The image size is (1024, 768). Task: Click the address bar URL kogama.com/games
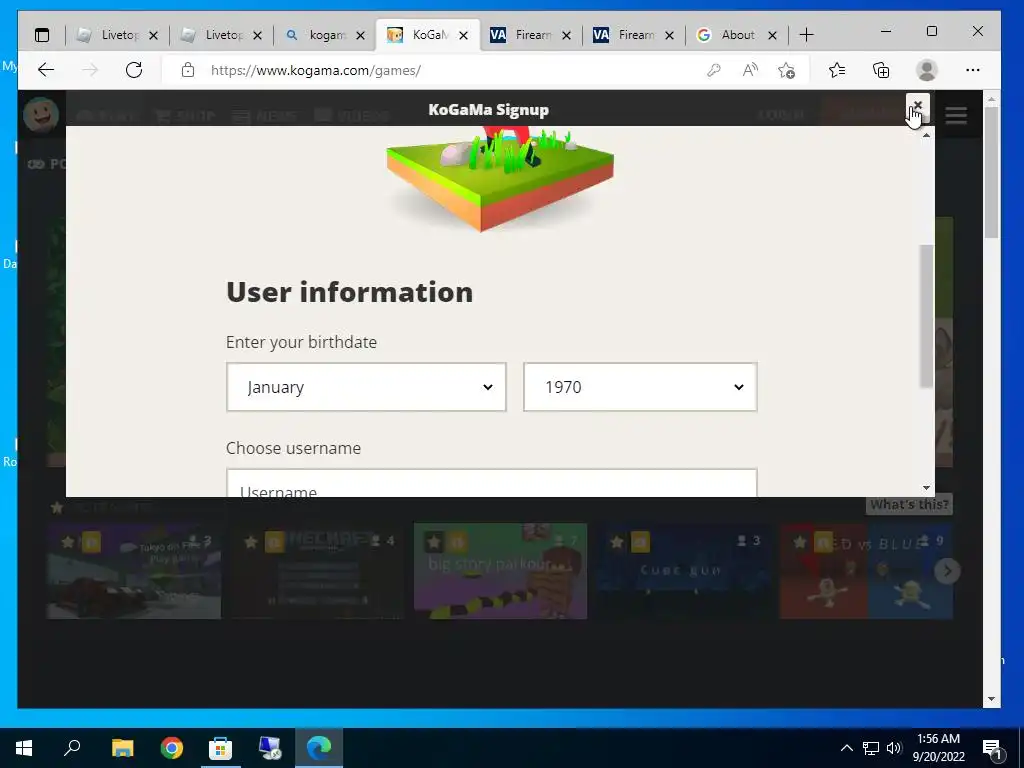pos(315,71)
